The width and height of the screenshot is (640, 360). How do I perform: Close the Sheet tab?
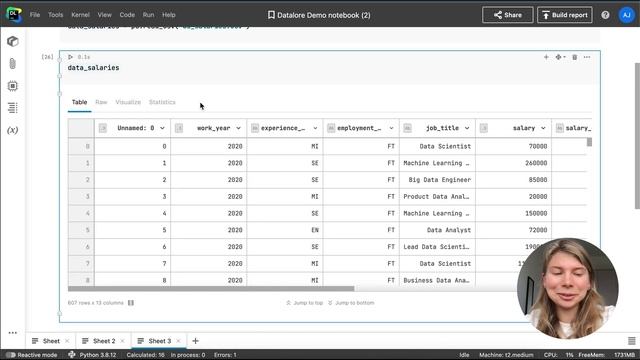click(x=67, y=341)
